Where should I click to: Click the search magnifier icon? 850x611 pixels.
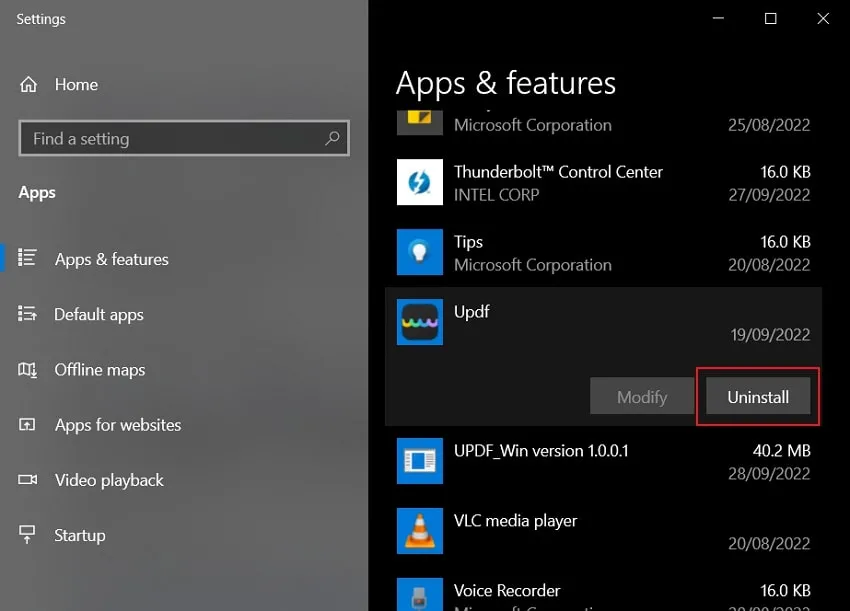tap(332, 138)
